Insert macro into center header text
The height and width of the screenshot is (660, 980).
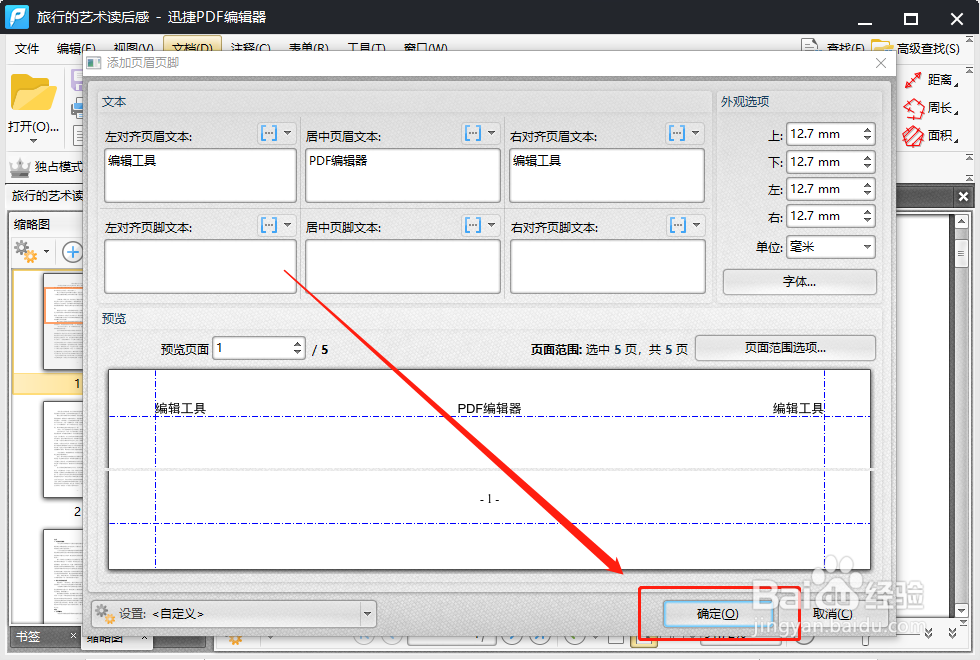[473, 133]
